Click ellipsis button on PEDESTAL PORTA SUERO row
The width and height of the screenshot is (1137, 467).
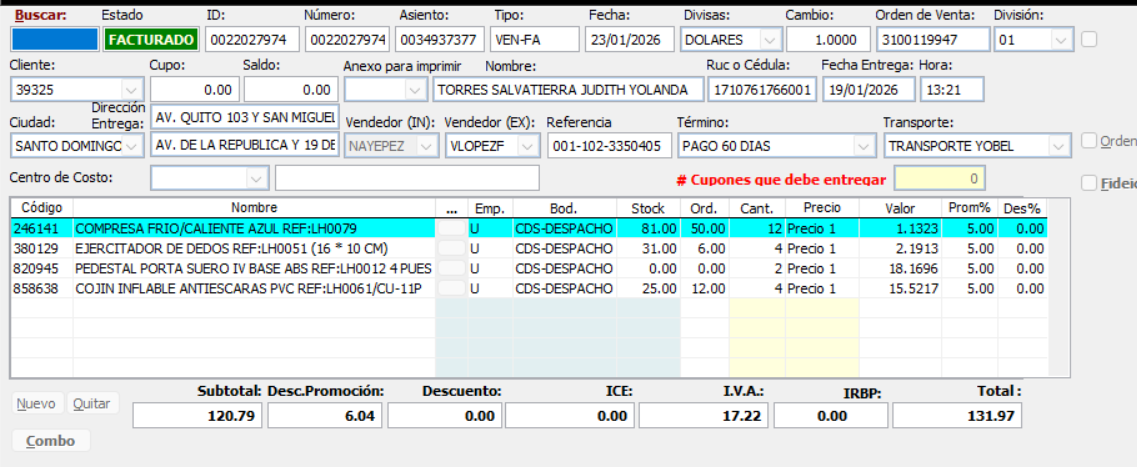pyautogui.click(x=452, y=268)
